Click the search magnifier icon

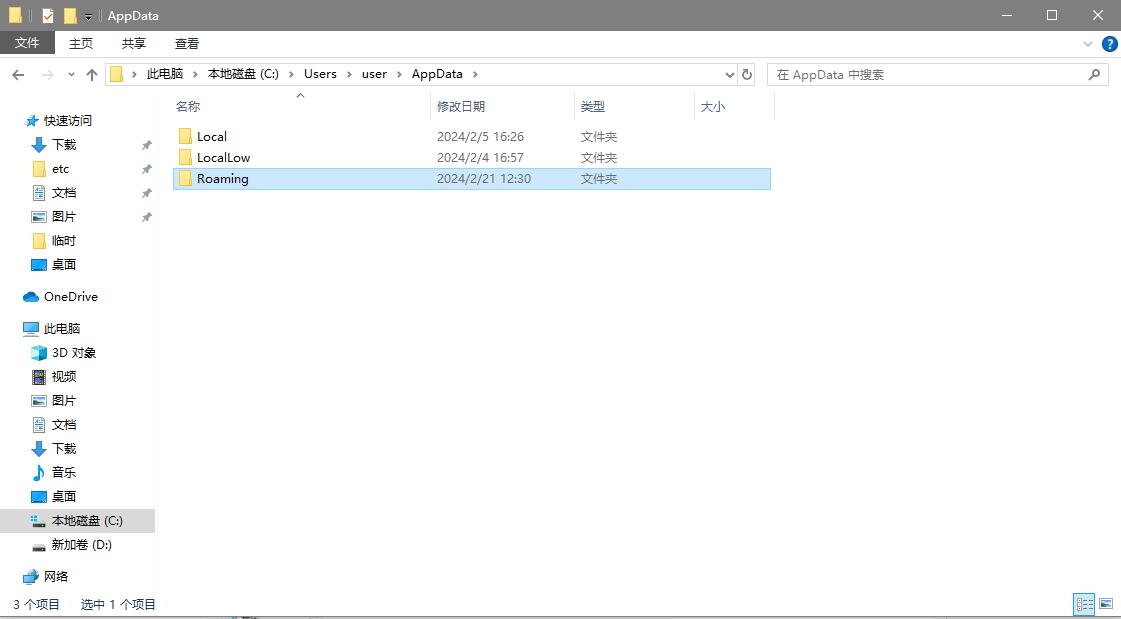coord(1094,74)
